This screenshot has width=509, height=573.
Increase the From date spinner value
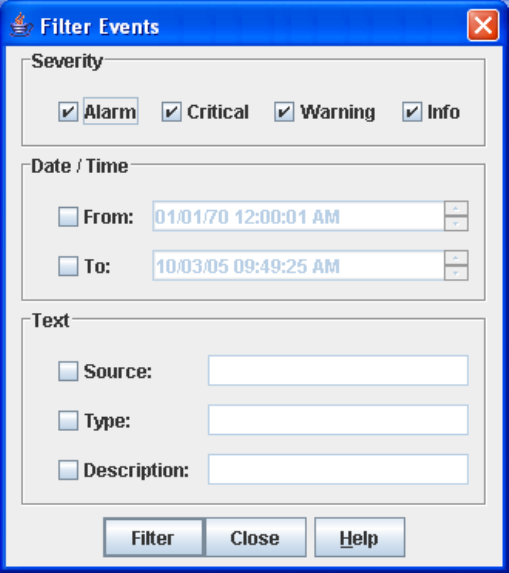(x=456, y=209)
